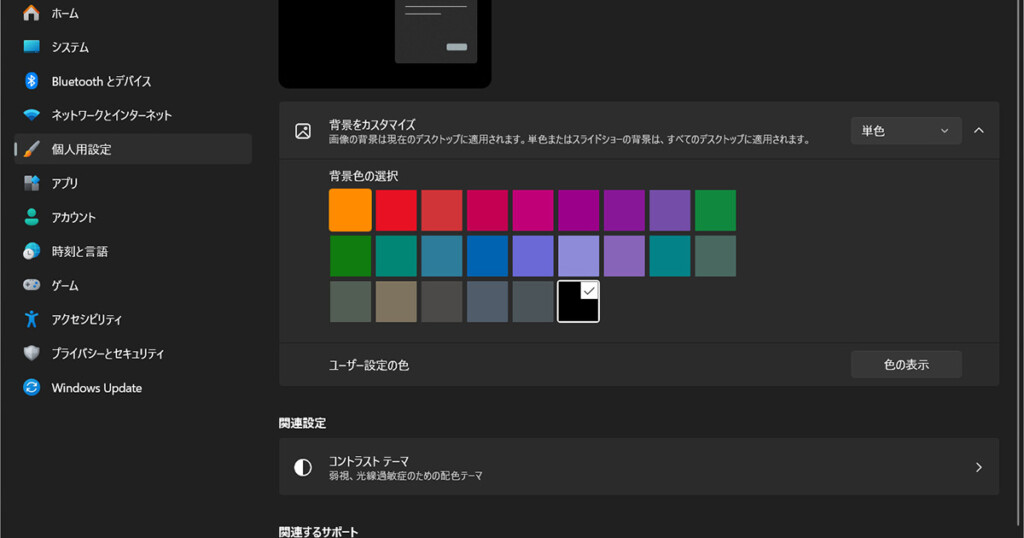1024x538 pixels.
Task: Pick the purple swatch seventh in top row
Action: click(624, 210)
